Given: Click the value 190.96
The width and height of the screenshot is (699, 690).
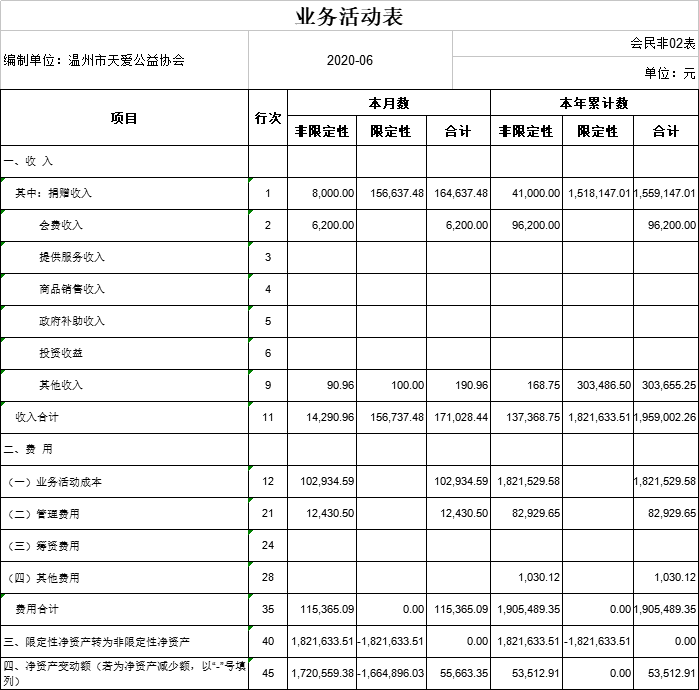Looking at the screenshot, I should point(471,385).
